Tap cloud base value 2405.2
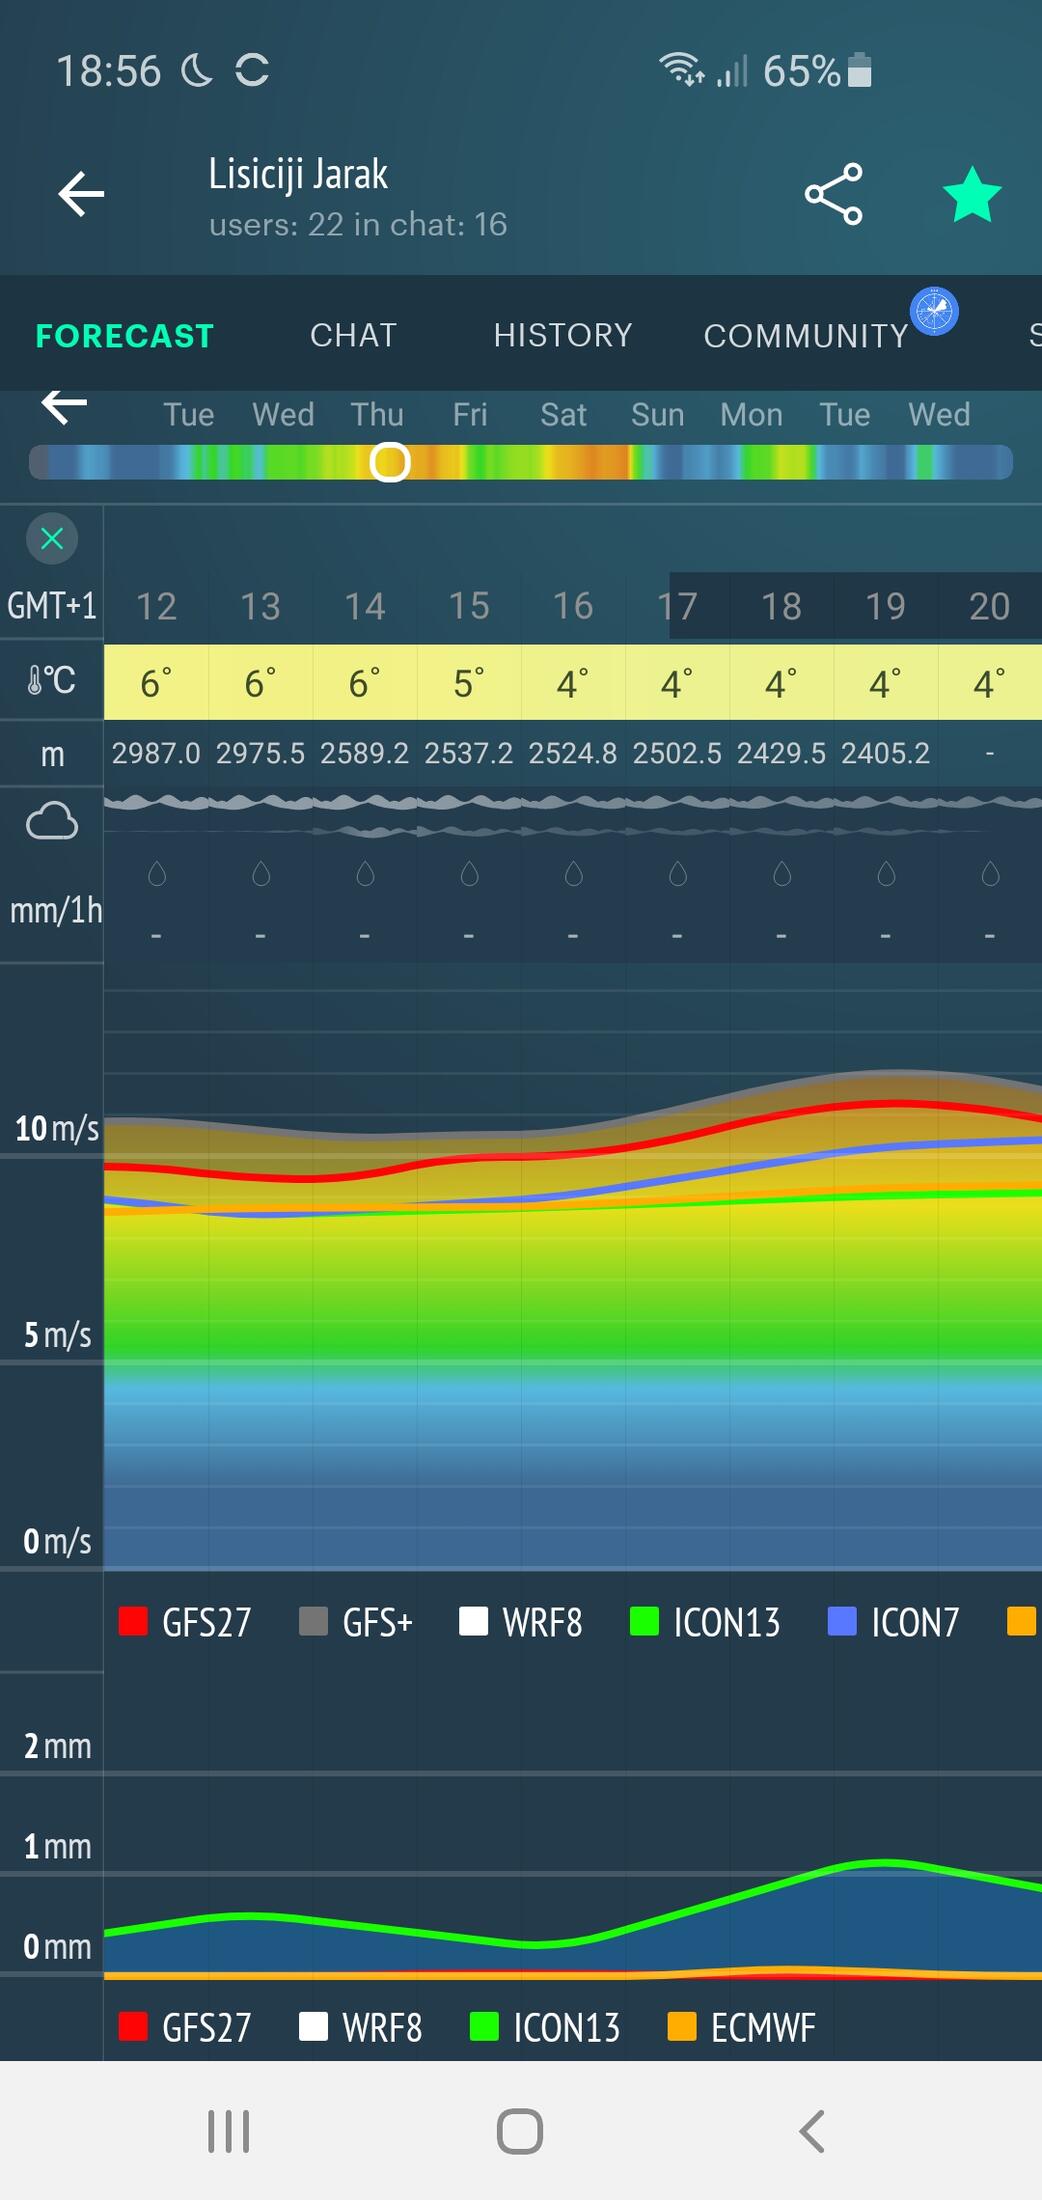 (x=885, y=753)
